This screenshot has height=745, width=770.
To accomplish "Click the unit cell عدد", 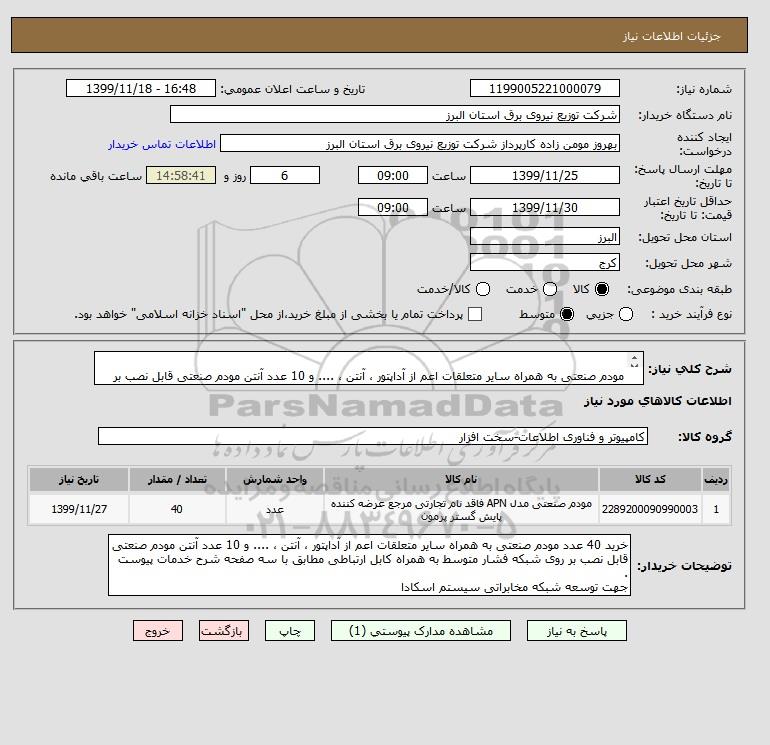I will tap(275, 510).
